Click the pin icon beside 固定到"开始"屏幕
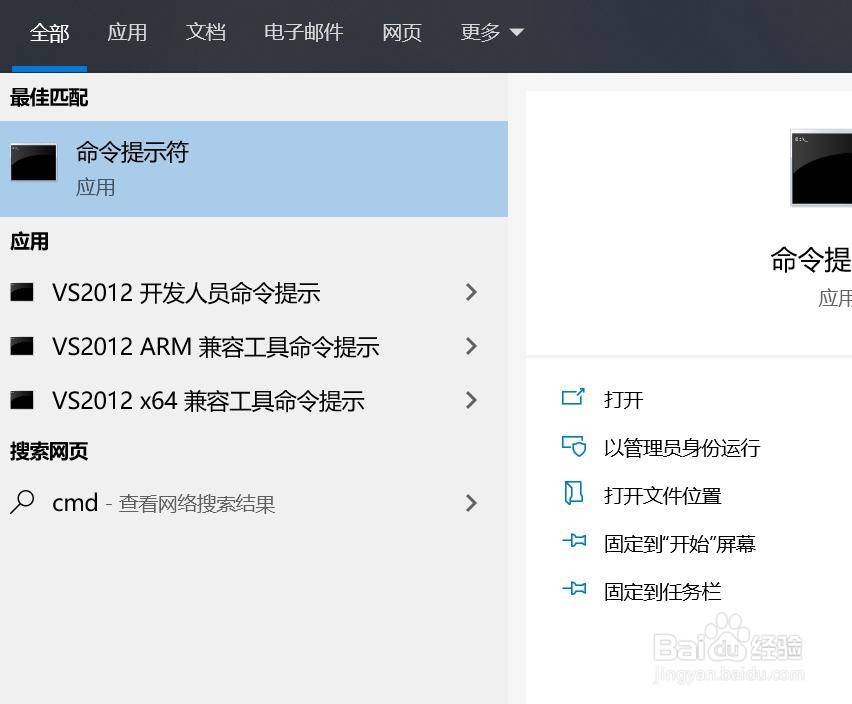The height and width of the screenshot is (704, 852). [574, 540]
